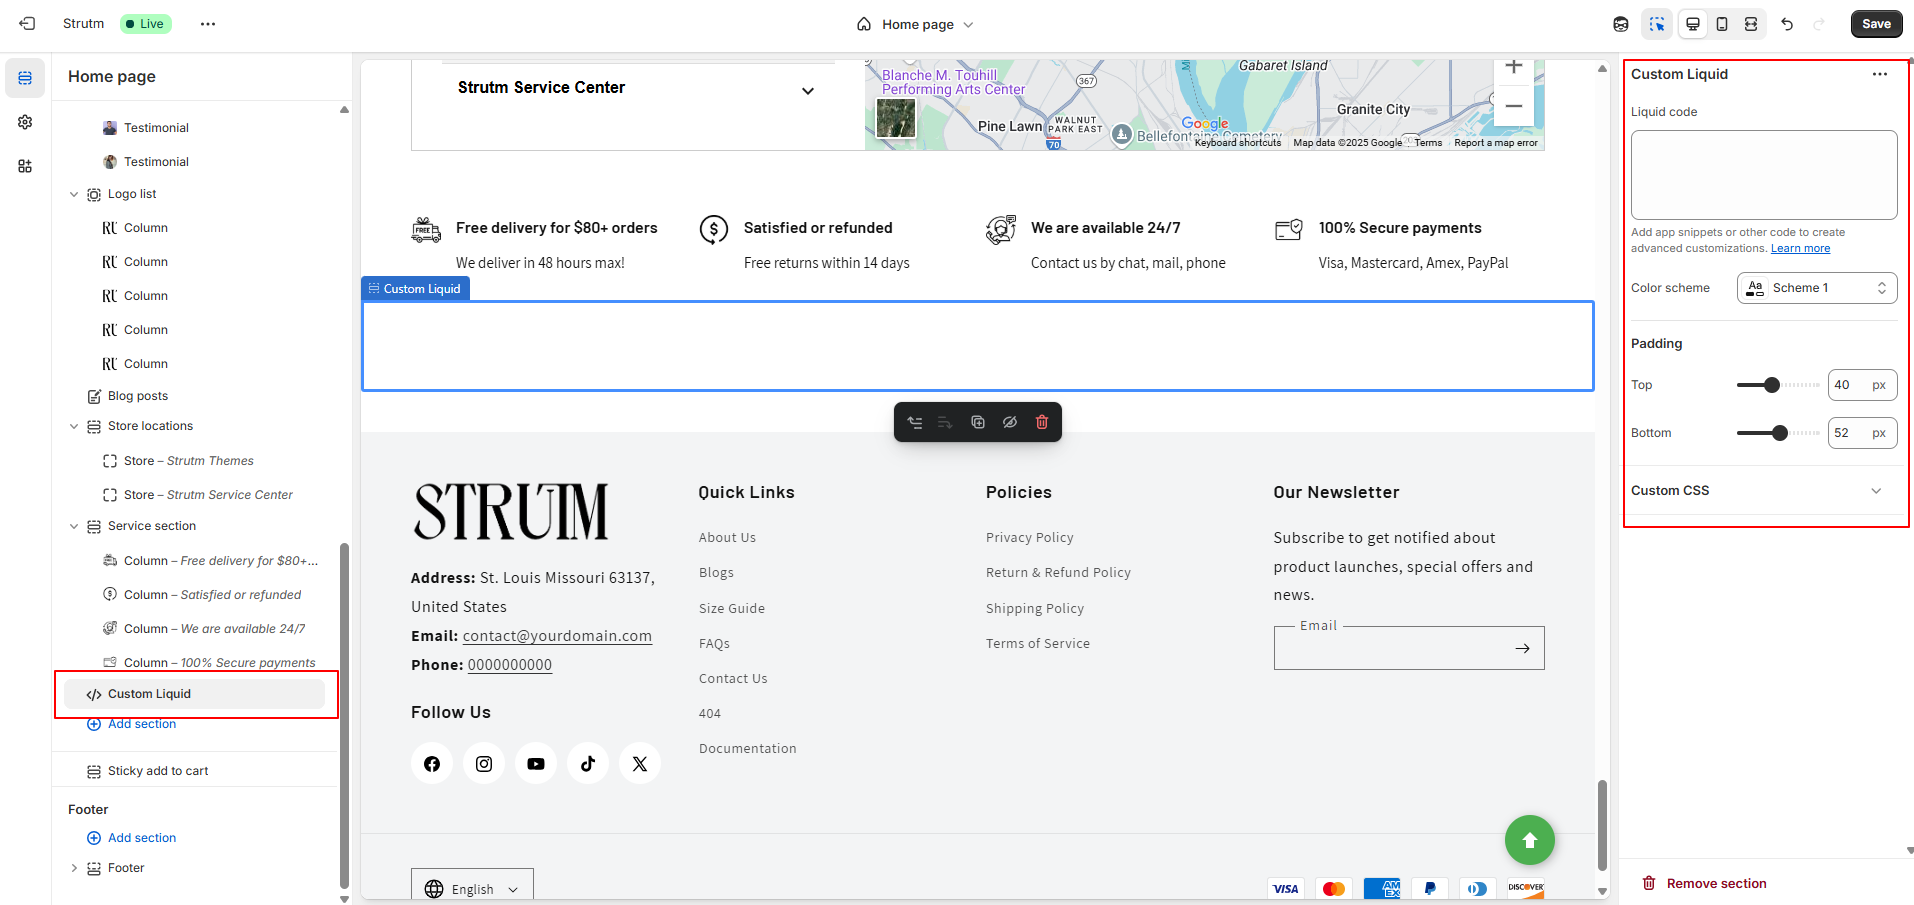The width and height of the screenshot is (1914, 905).
Task: Exit the theme editor via back icon
Action: click(x=27, y=24)
